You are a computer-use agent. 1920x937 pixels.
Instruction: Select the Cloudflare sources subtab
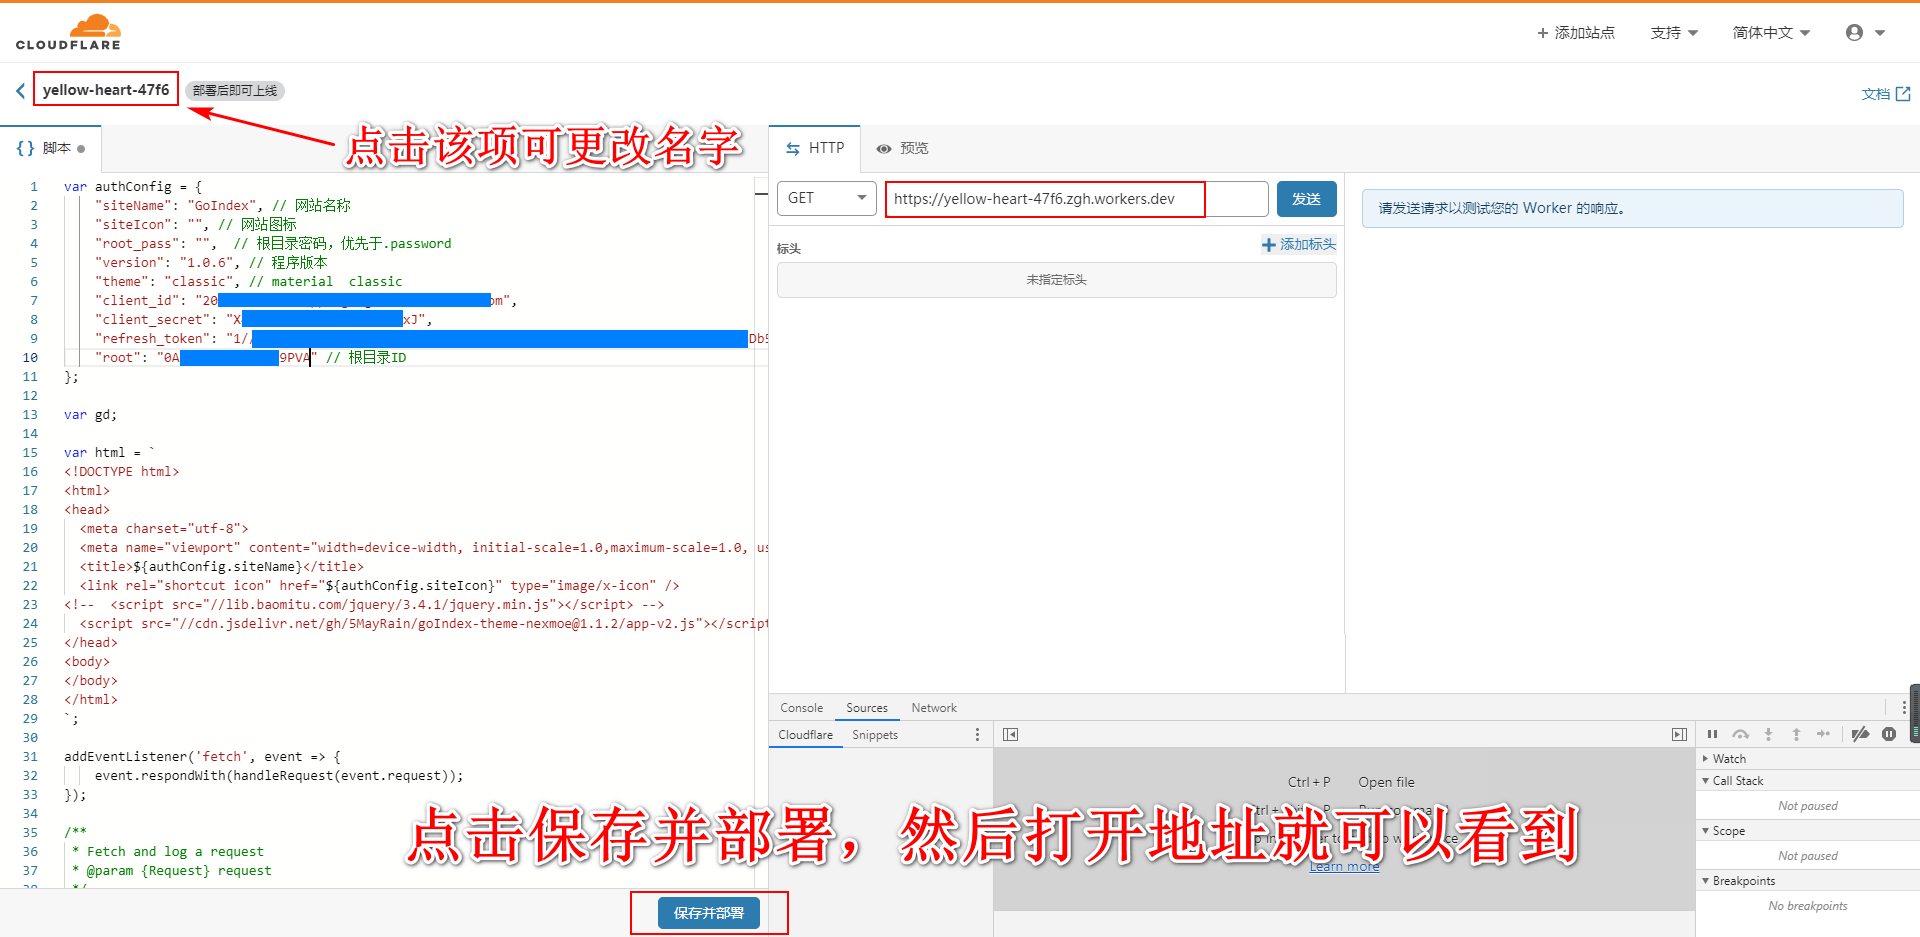[x=805, y=734]
